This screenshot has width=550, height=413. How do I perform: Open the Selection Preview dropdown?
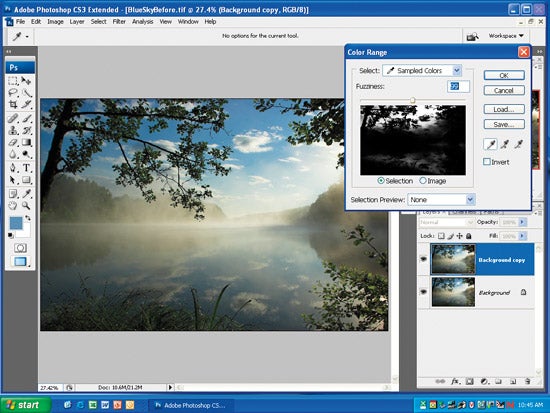pyautogui.click(x=441, y=200)
